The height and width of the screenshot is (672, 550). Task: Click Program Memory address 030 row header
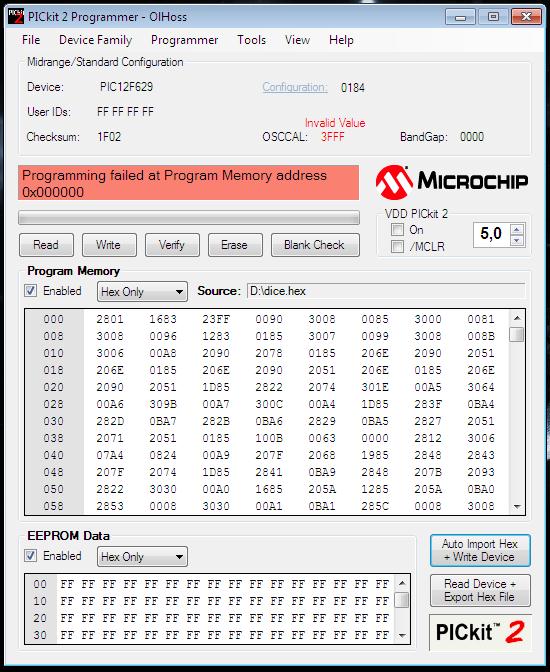point(54,421)
